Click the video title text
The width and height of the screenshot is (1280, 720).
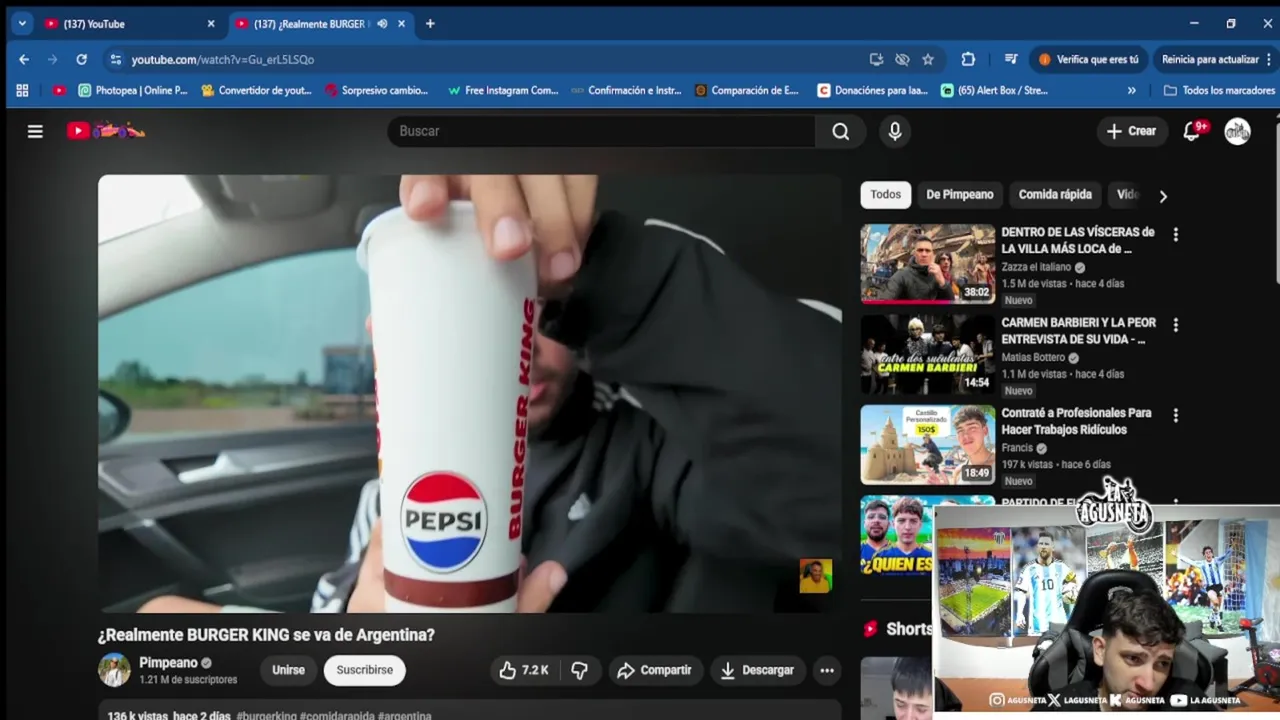click(266, 635)
